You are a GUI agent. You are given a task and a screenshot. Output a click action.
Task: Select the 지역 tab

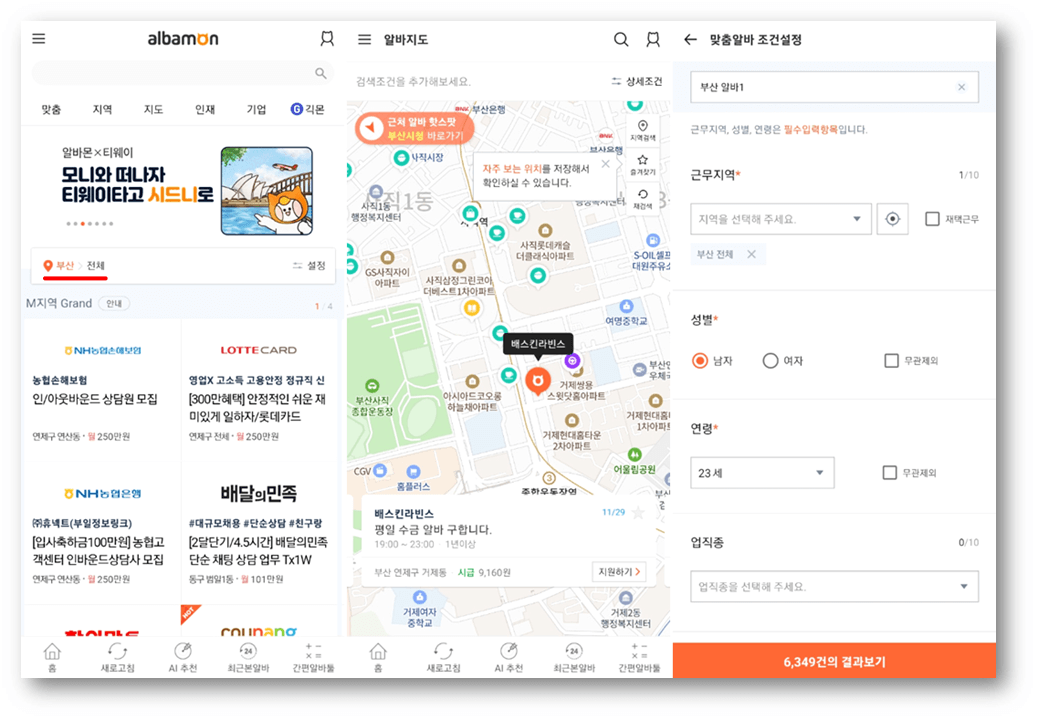click(x=102, y=109)
